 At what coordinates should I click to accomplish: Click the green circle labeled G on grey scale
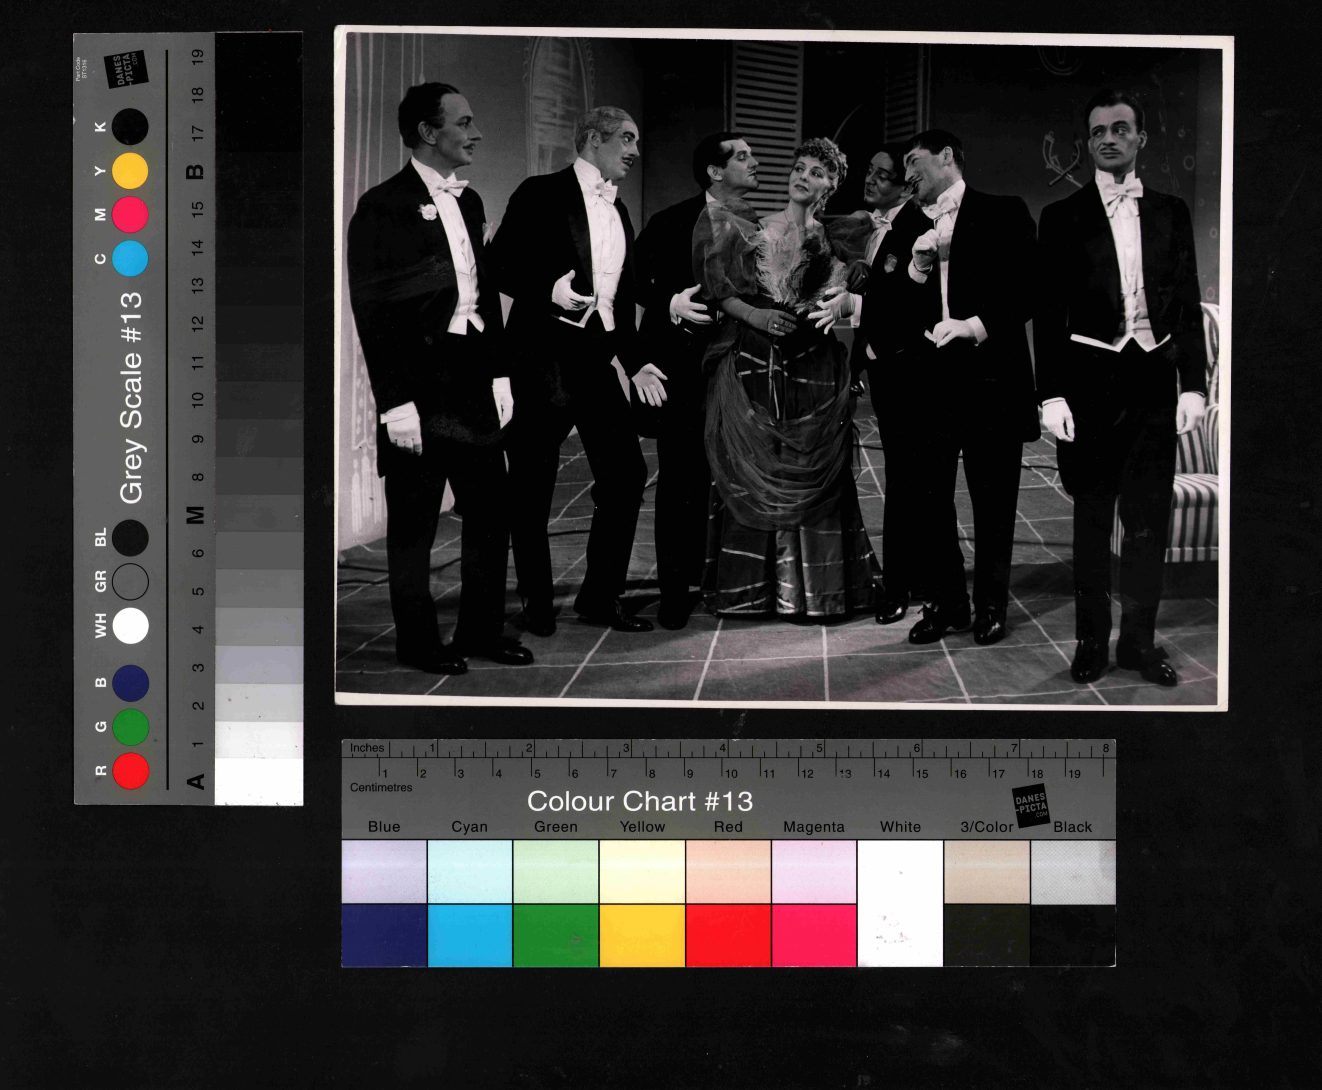pos(131,727)
